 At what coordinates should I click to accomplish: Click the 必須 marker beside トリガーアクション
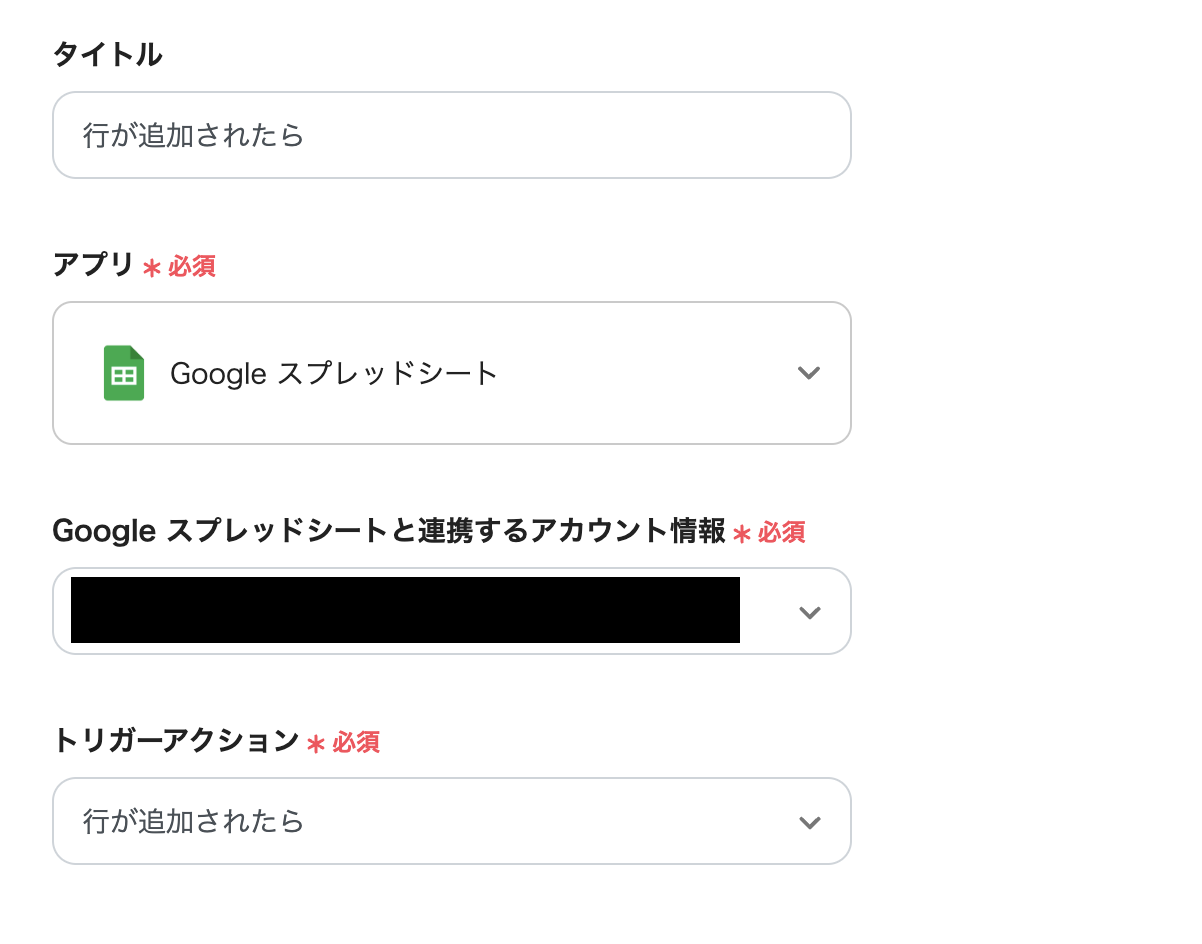pyautogui.click(x=356, y=743)
